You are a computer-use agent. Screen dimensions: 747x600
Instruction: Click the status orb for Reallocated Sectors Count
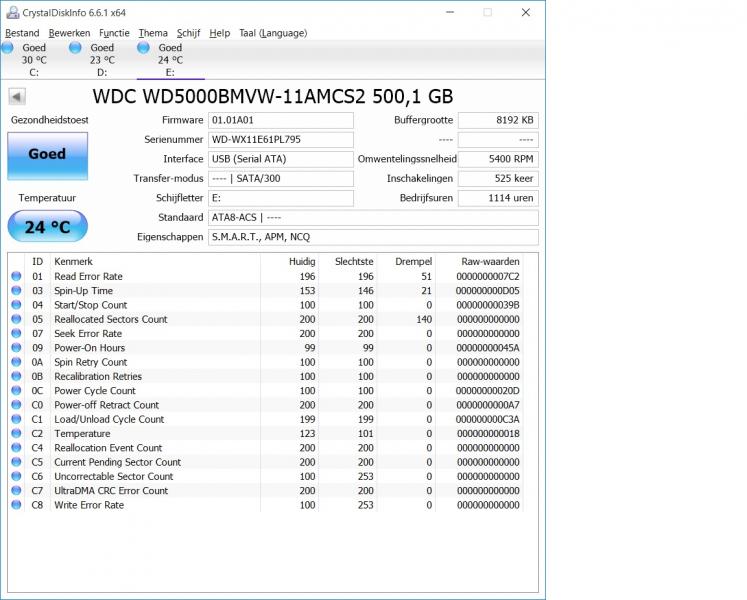[16, 319]
